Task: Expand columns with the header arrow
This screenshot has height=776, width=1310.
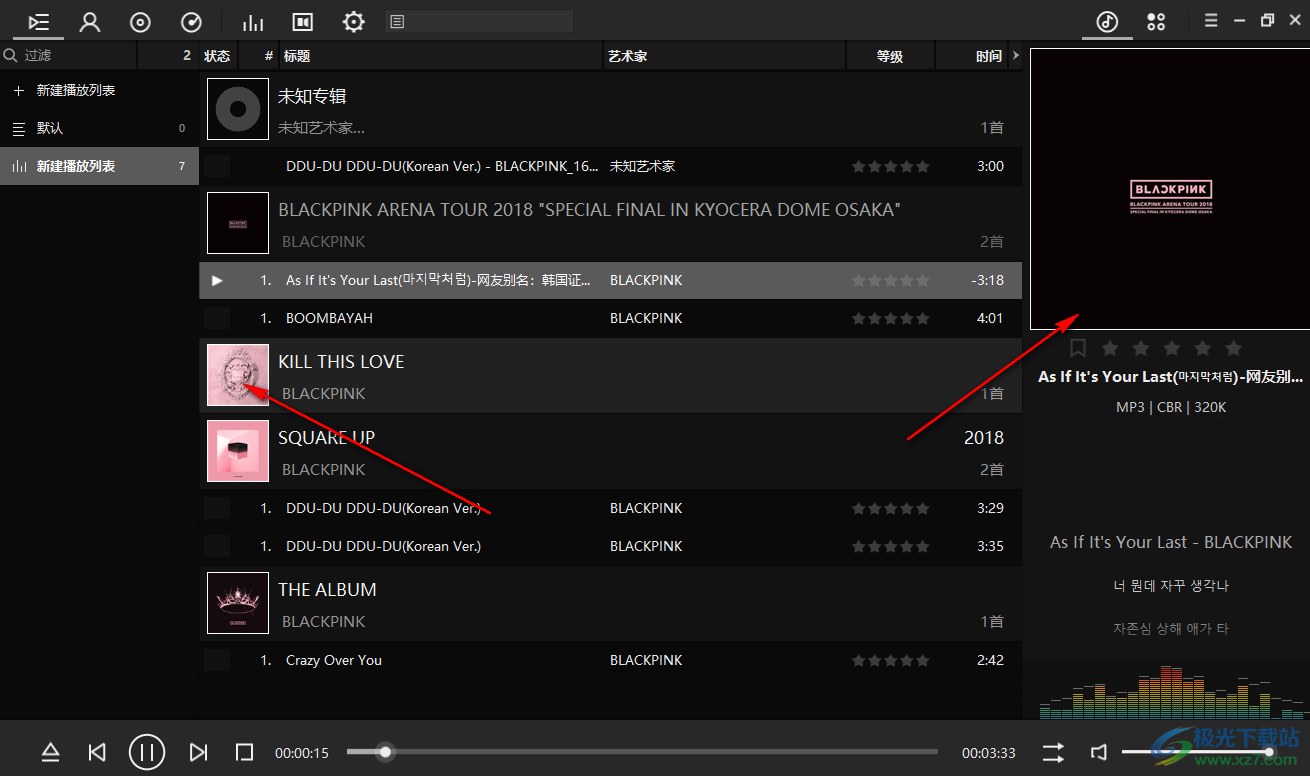Action: coord(1016,56)
